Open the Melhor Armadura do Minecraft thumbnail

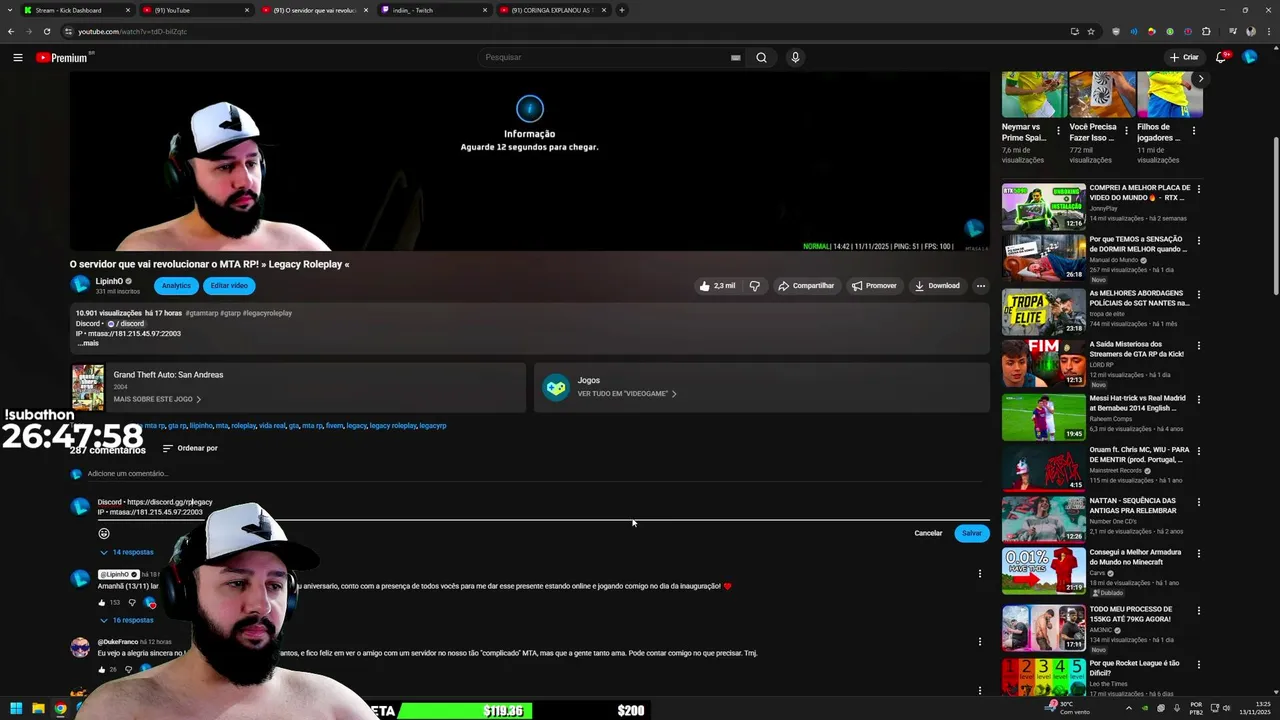pos(1043,571)
